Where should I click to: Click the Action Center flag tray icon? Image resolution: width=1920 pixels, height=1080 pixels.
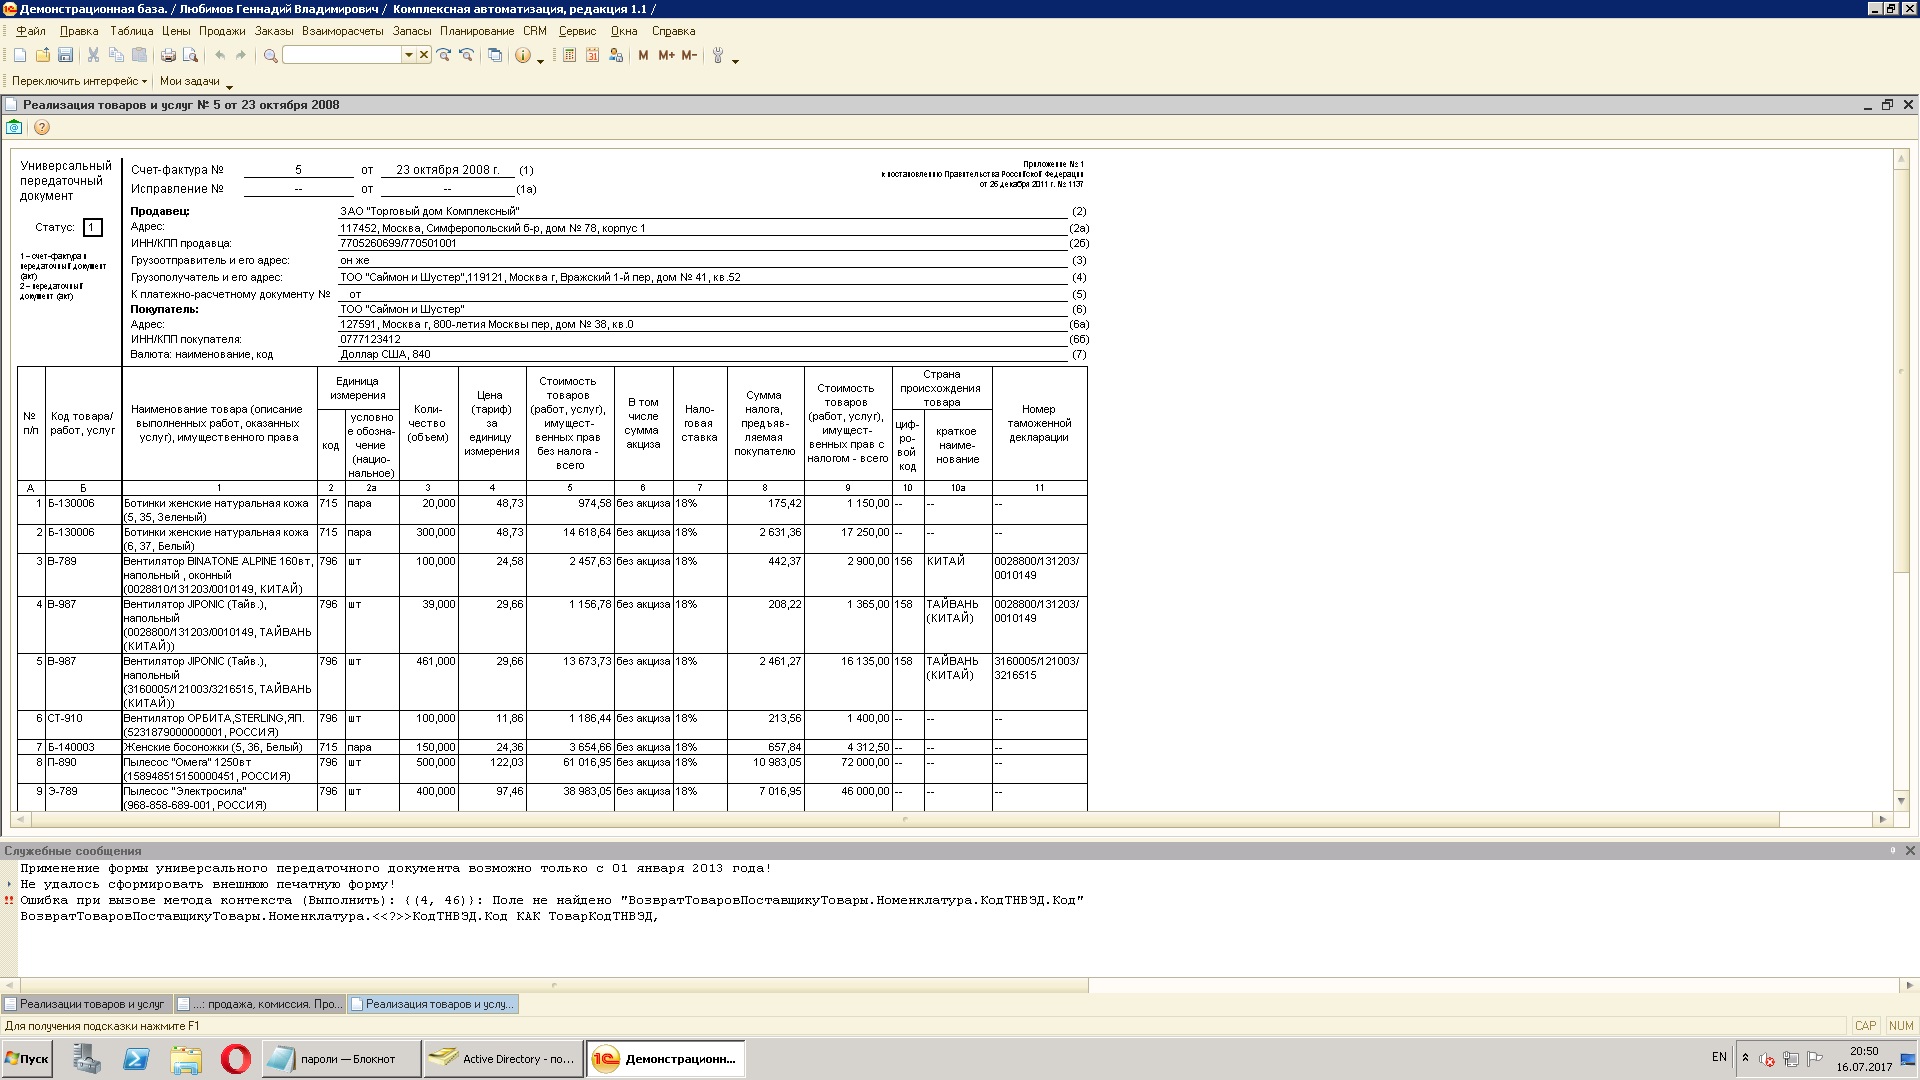point(1814,1059)
